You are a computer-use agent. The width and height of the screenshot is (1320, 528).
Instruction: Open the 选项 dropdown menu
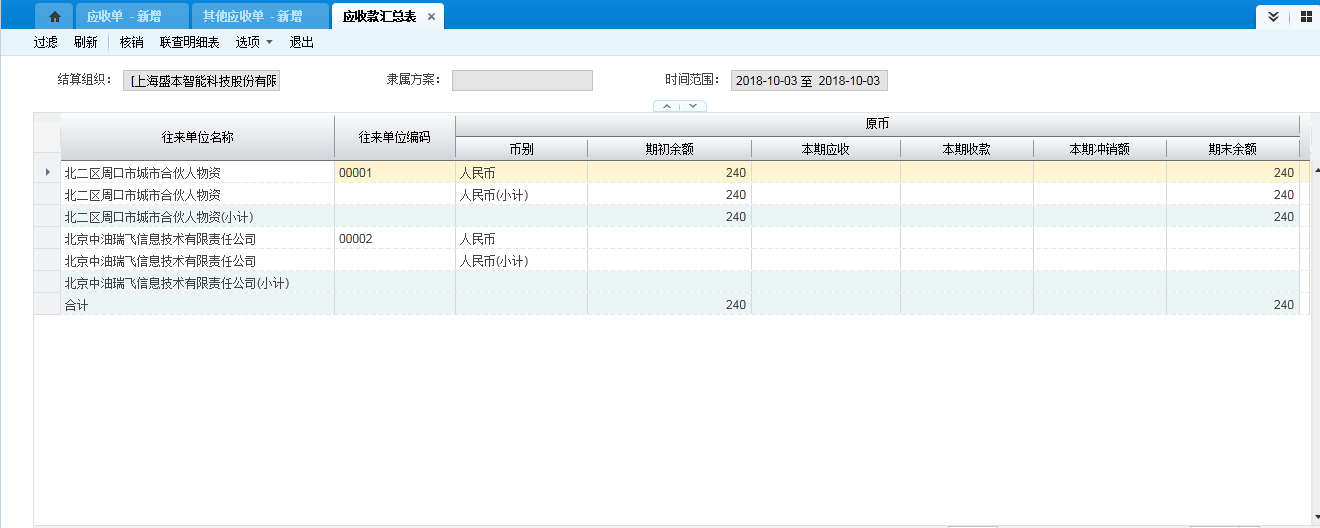(x=254, y=42)
